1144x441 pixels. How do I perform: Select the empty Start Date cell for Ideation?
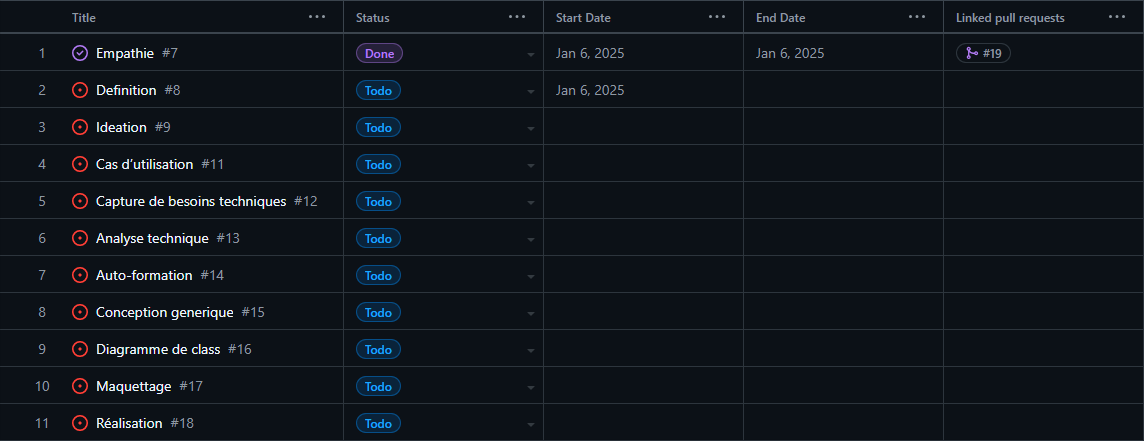click(x=644, y=127)
